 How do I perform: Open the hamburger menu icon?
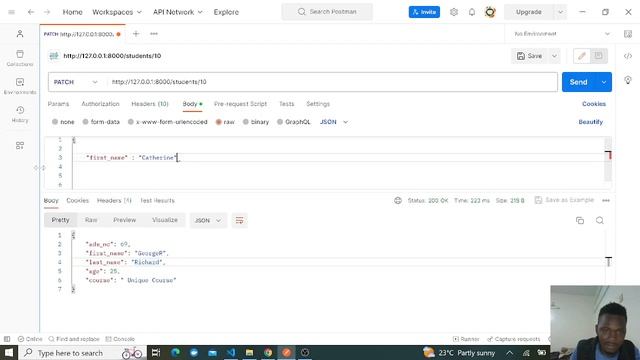click(x=11, y=12)
